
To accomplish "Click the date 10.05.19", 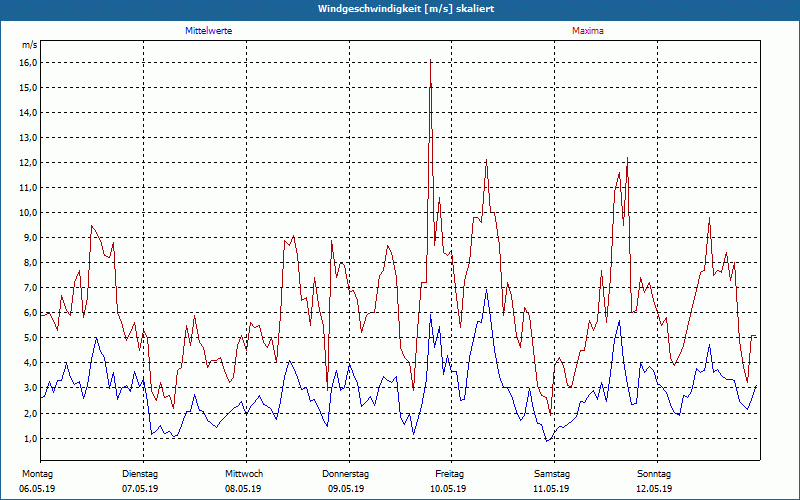I will [448, 489].
